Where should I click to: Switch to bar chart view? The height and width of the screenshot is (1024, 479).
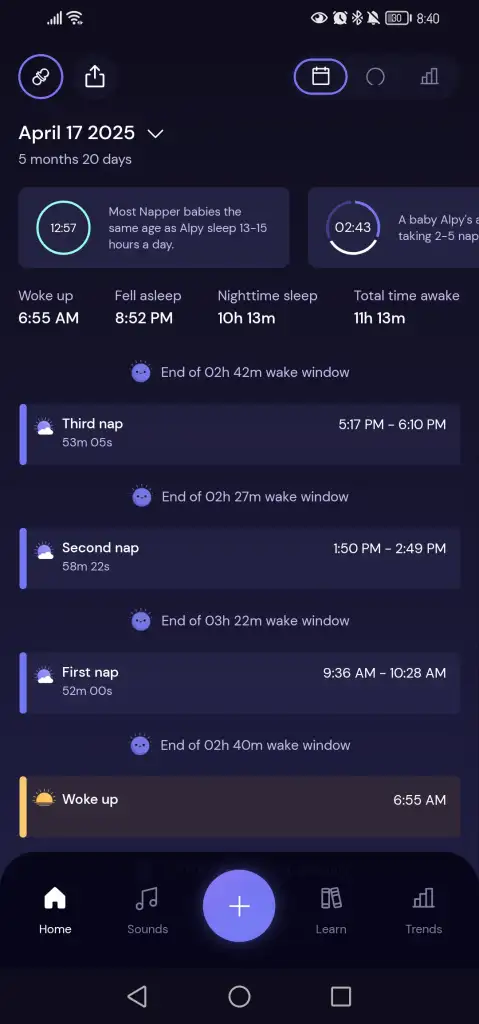[x=429, y=77]
